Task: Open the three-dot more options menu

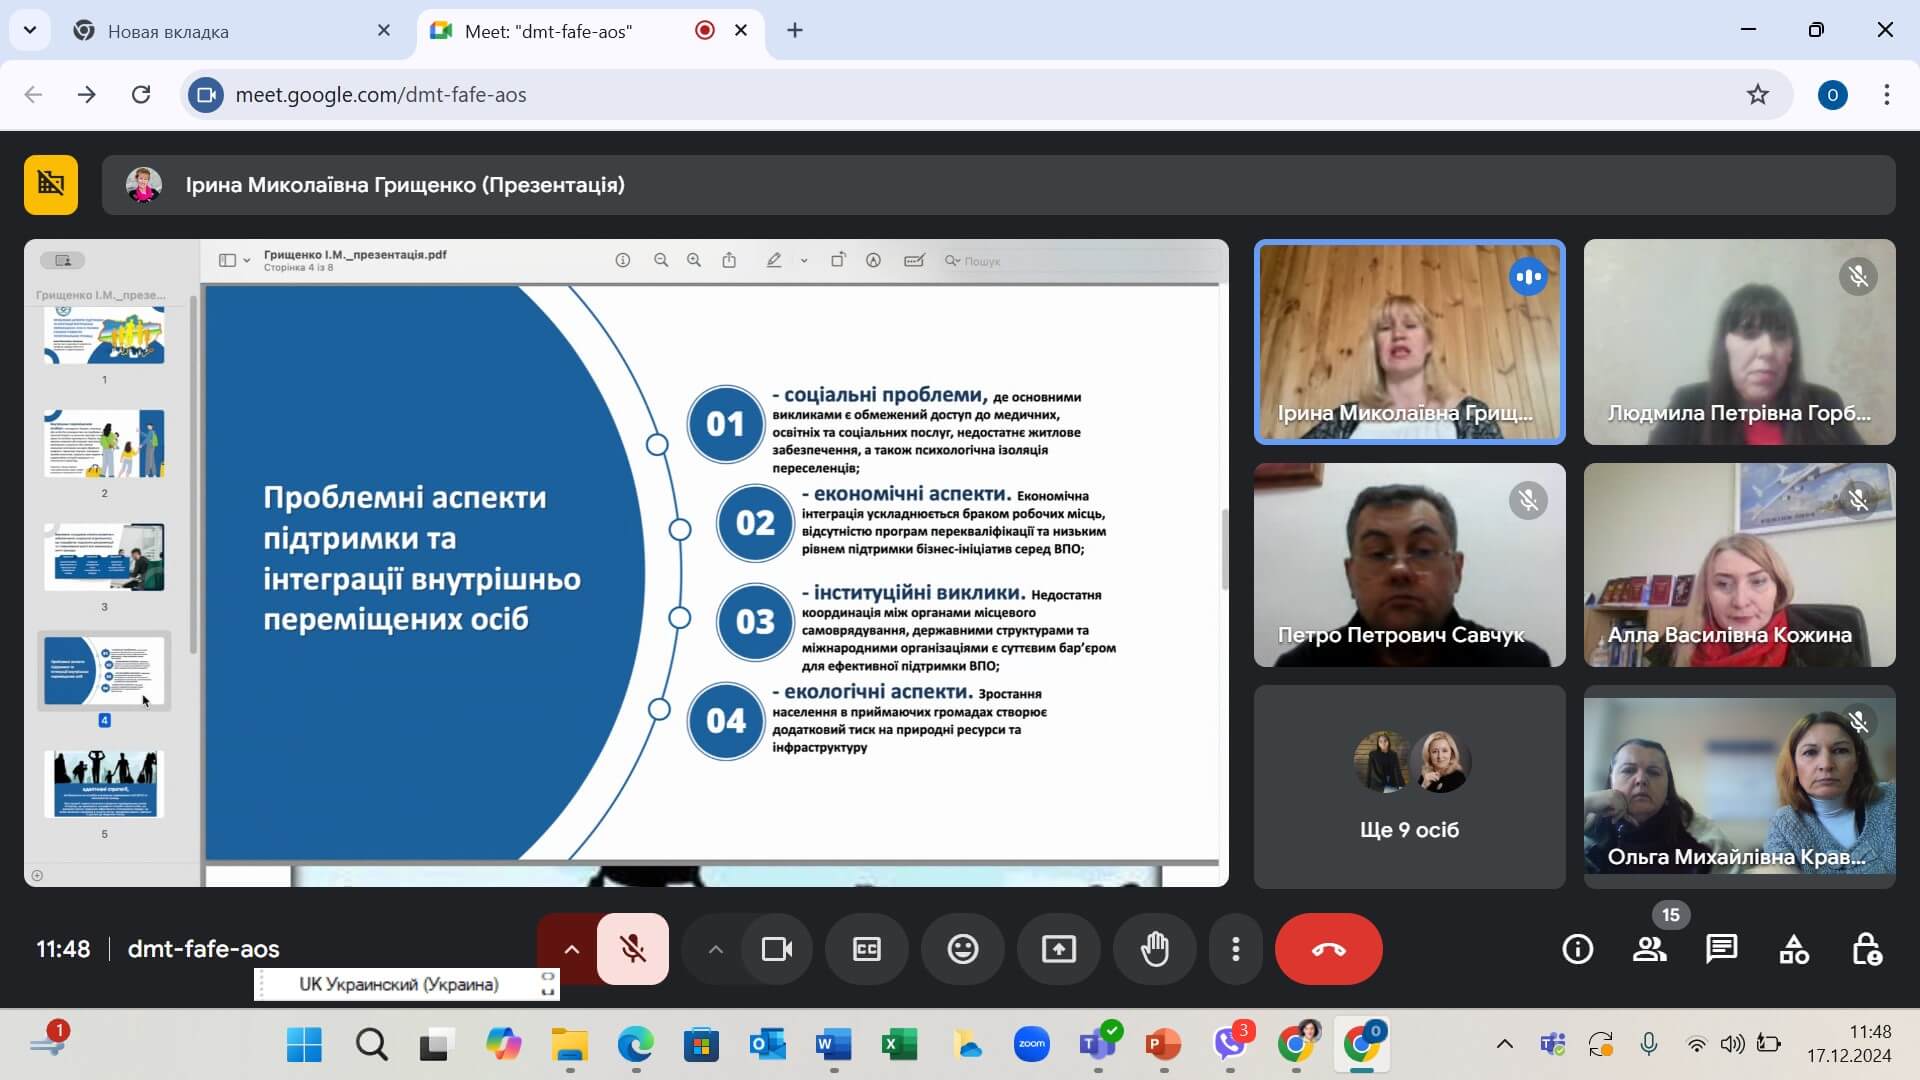Action: 1236,949
